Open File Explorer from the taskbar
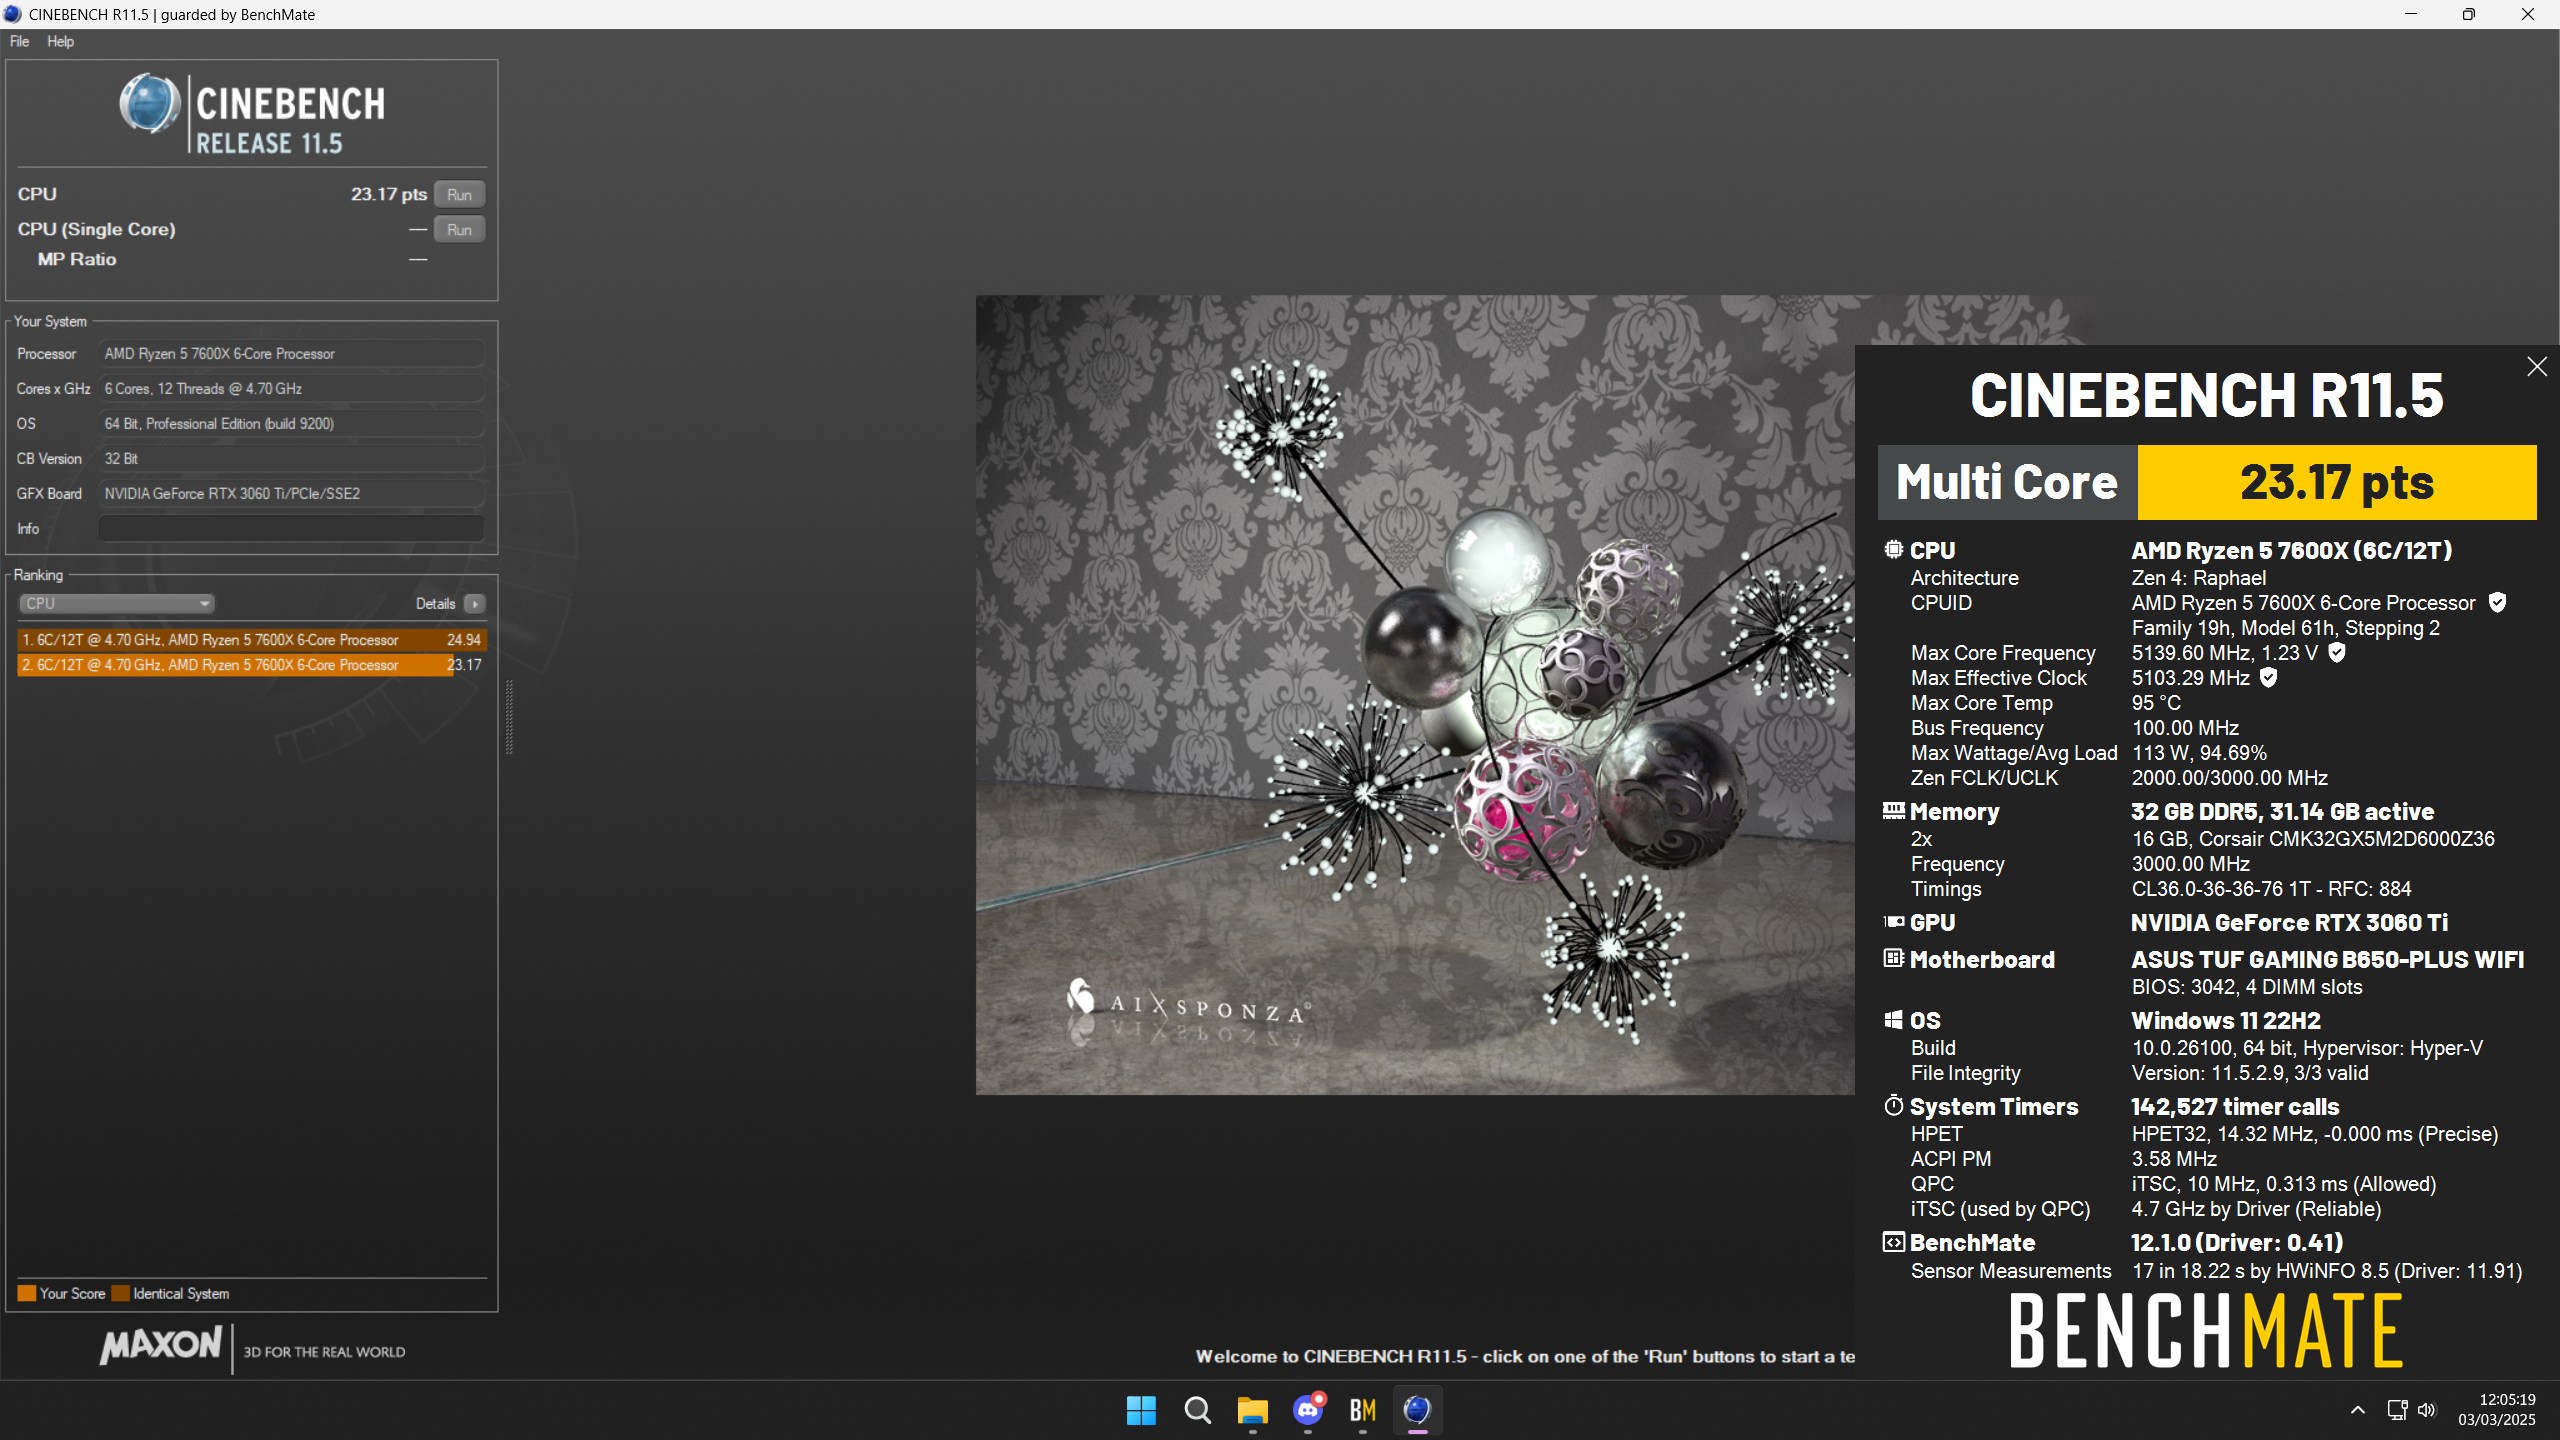 1252,1410
